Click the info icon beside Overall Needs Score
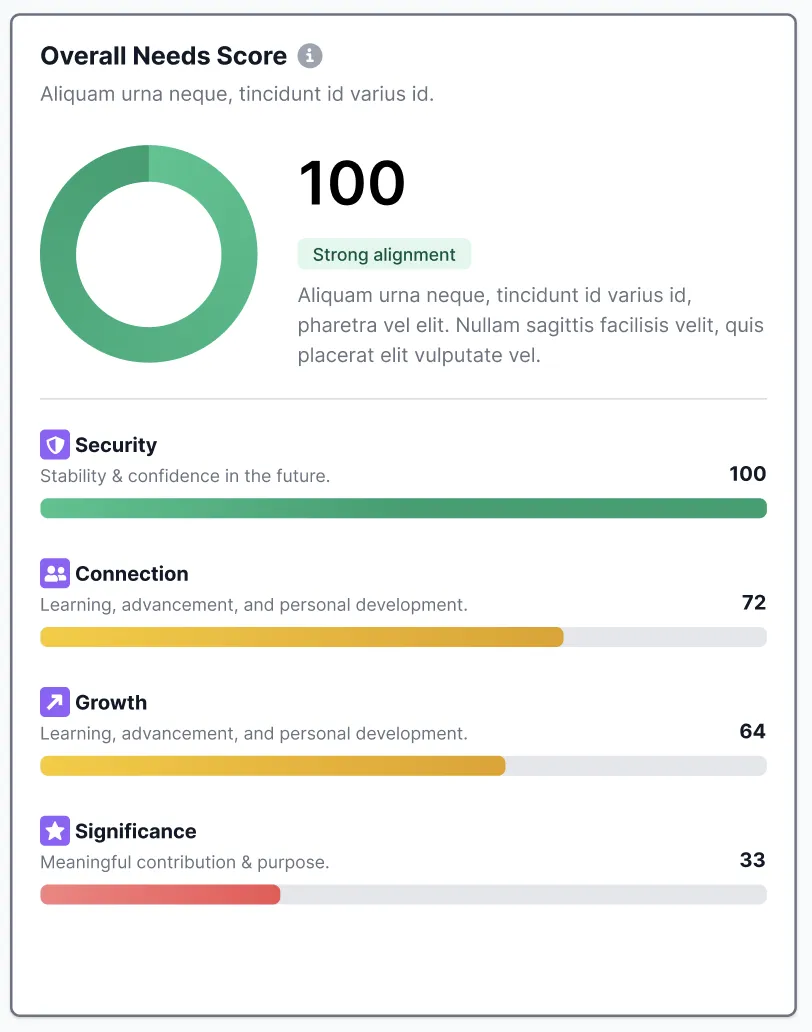The height and width of the screenshot is (1032, 812). click(x=310, y=56)
